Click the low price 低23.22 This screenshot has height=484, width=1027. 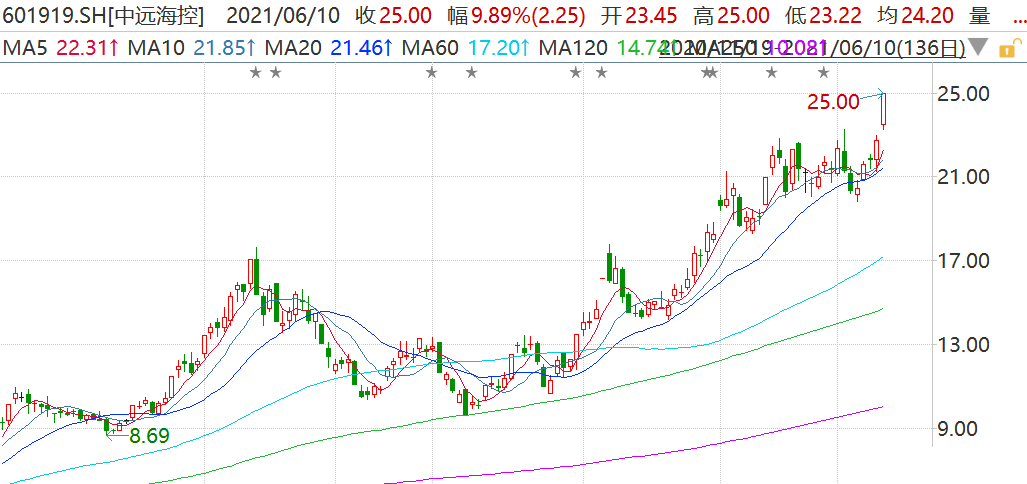click(x=823, y=16)
